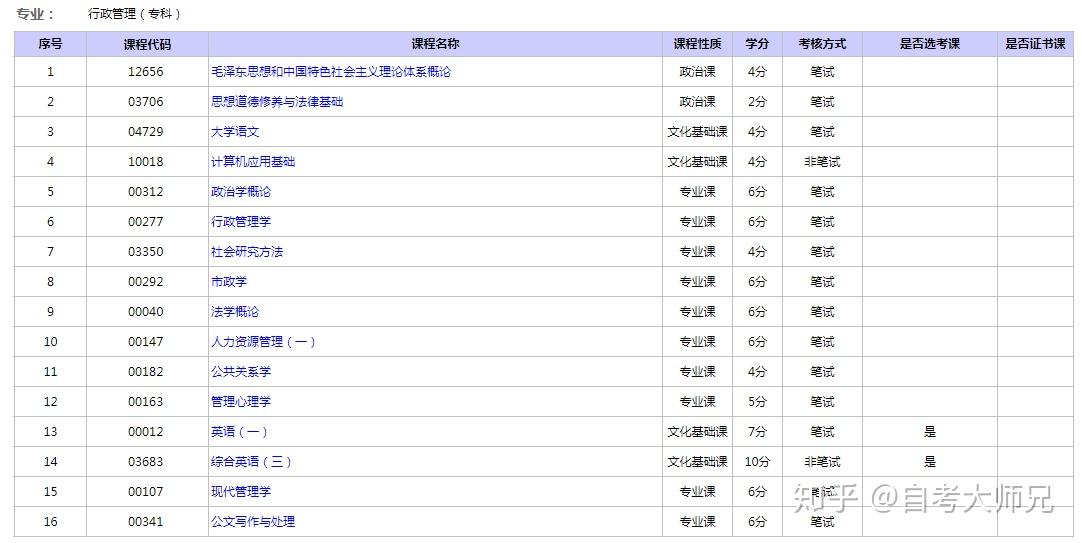Open the 综合英语（三） course link
Image resolution: width=1082 pixels, height=543 pixels.
(x=251, y=462)
